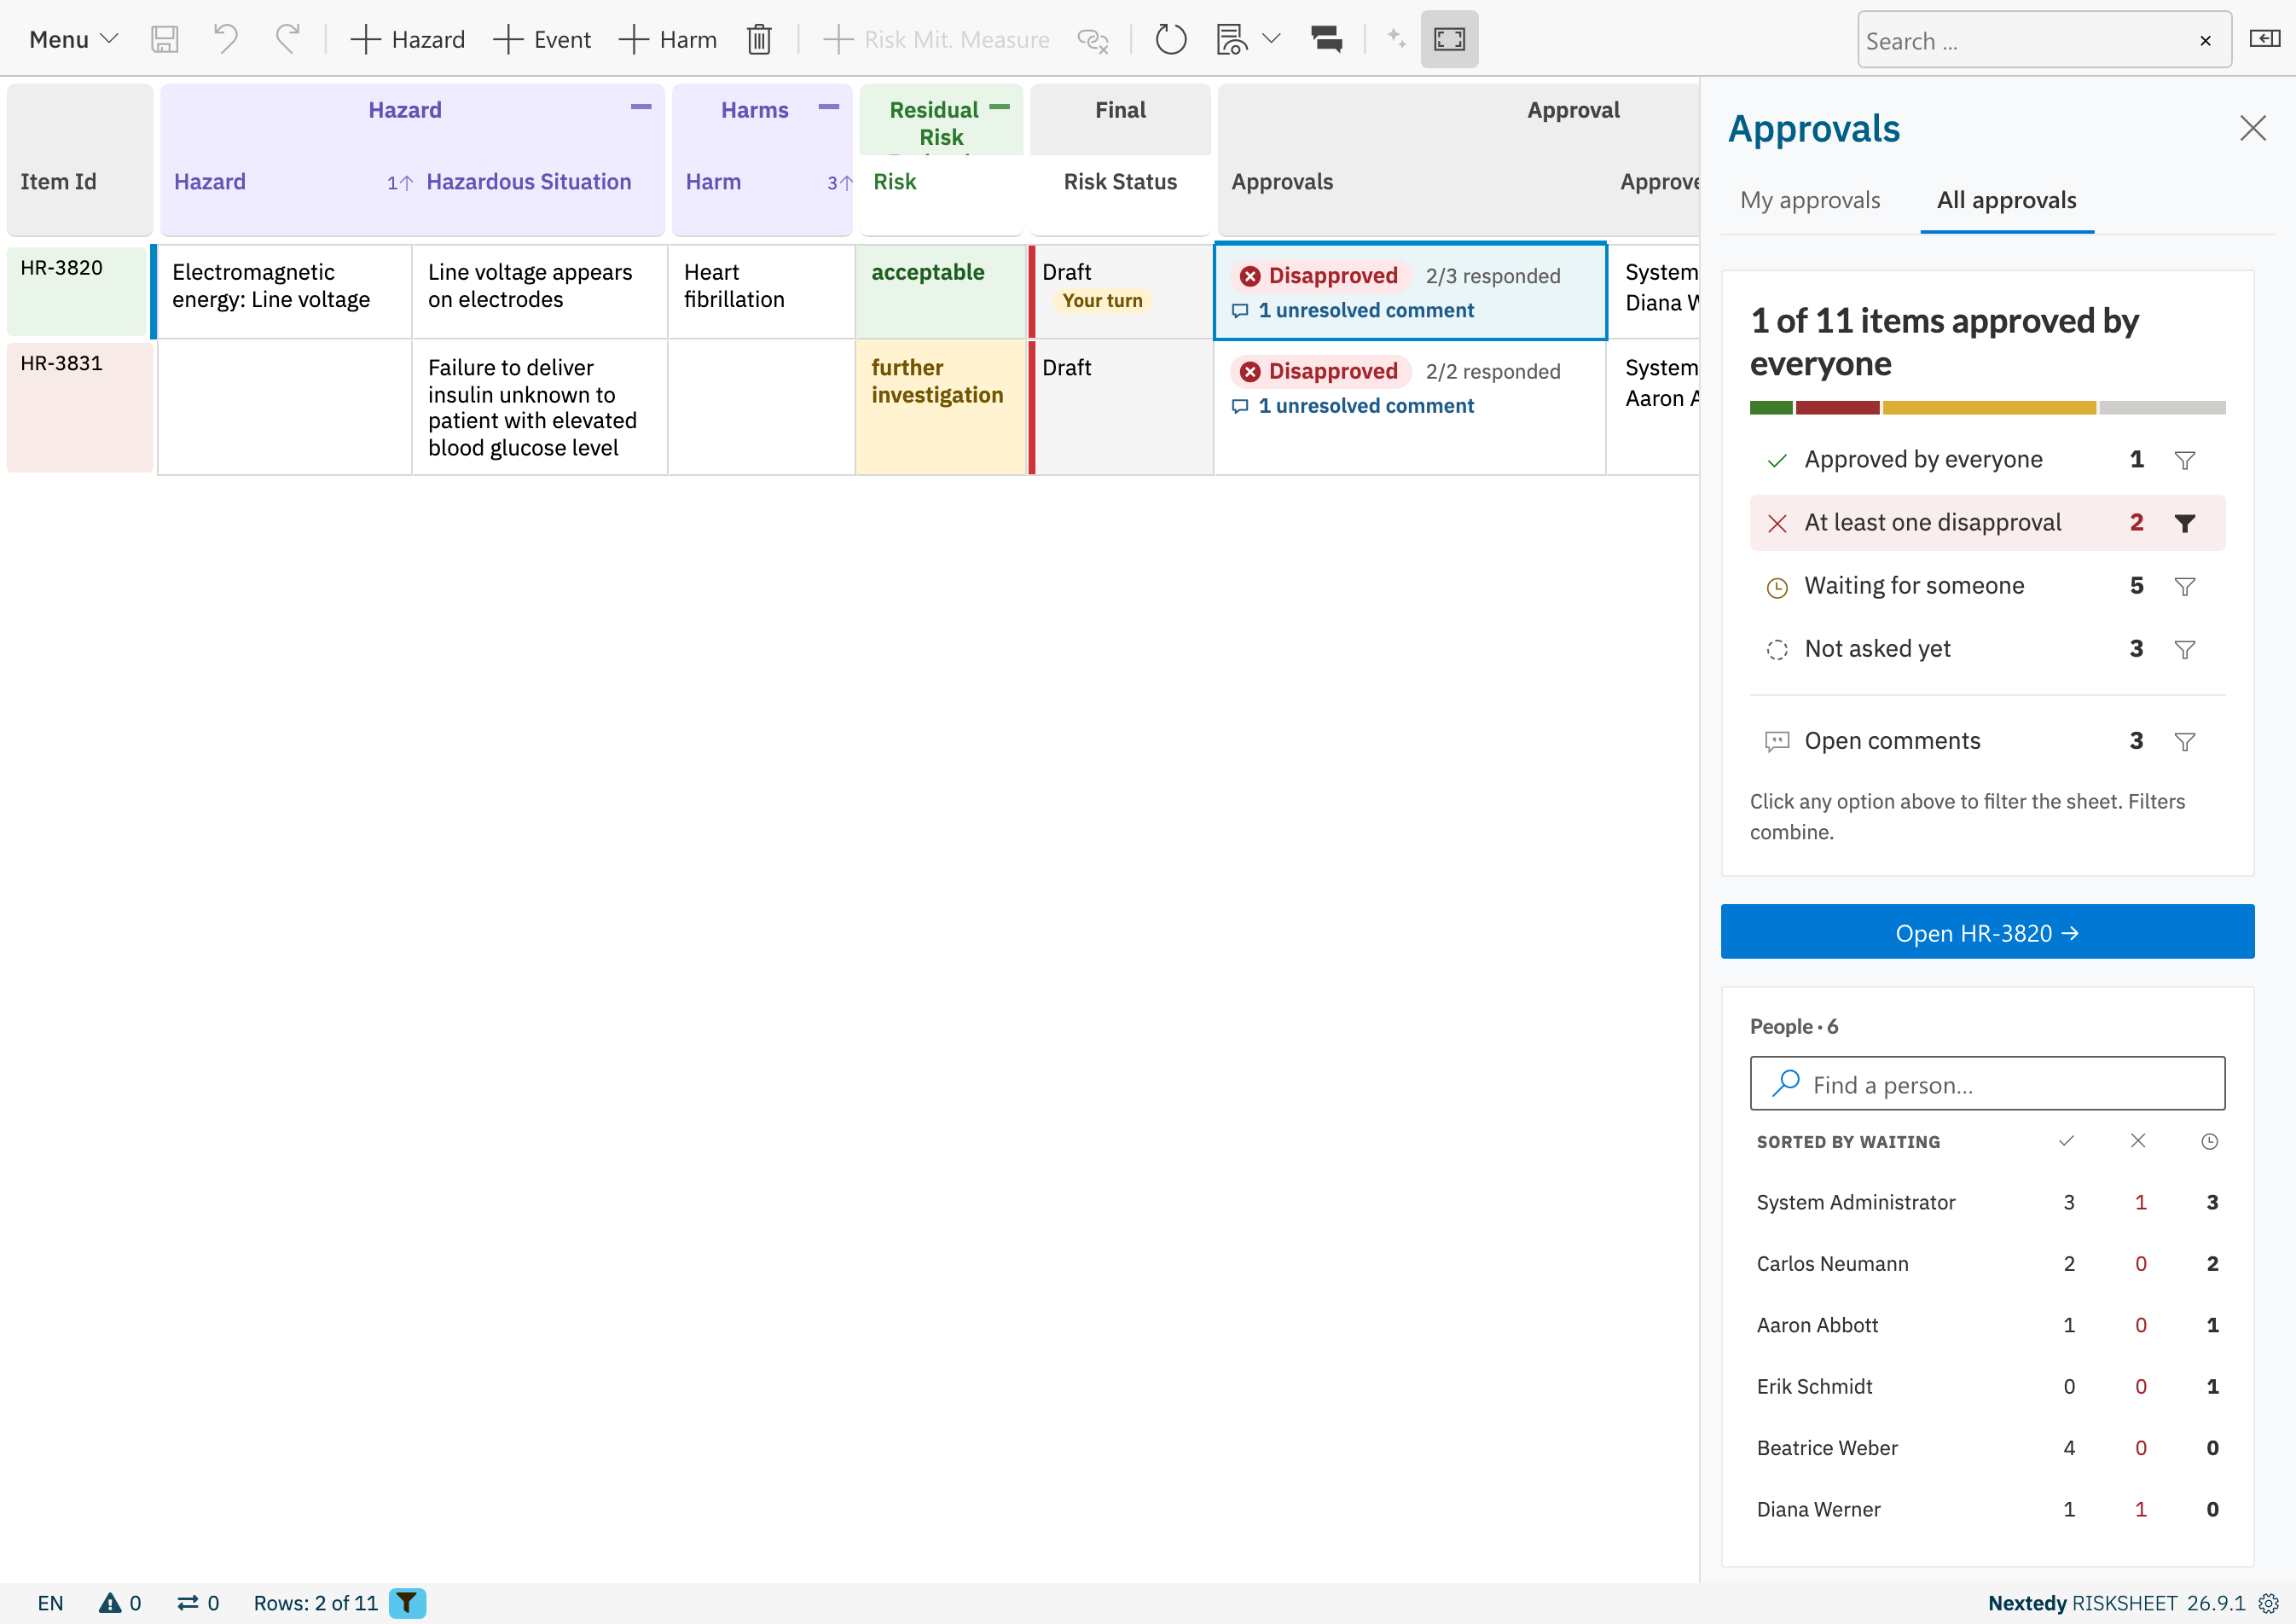This screenshot has width=2296, height=1624.
Task: Click the Undo arrow icon
Action: 225,40
